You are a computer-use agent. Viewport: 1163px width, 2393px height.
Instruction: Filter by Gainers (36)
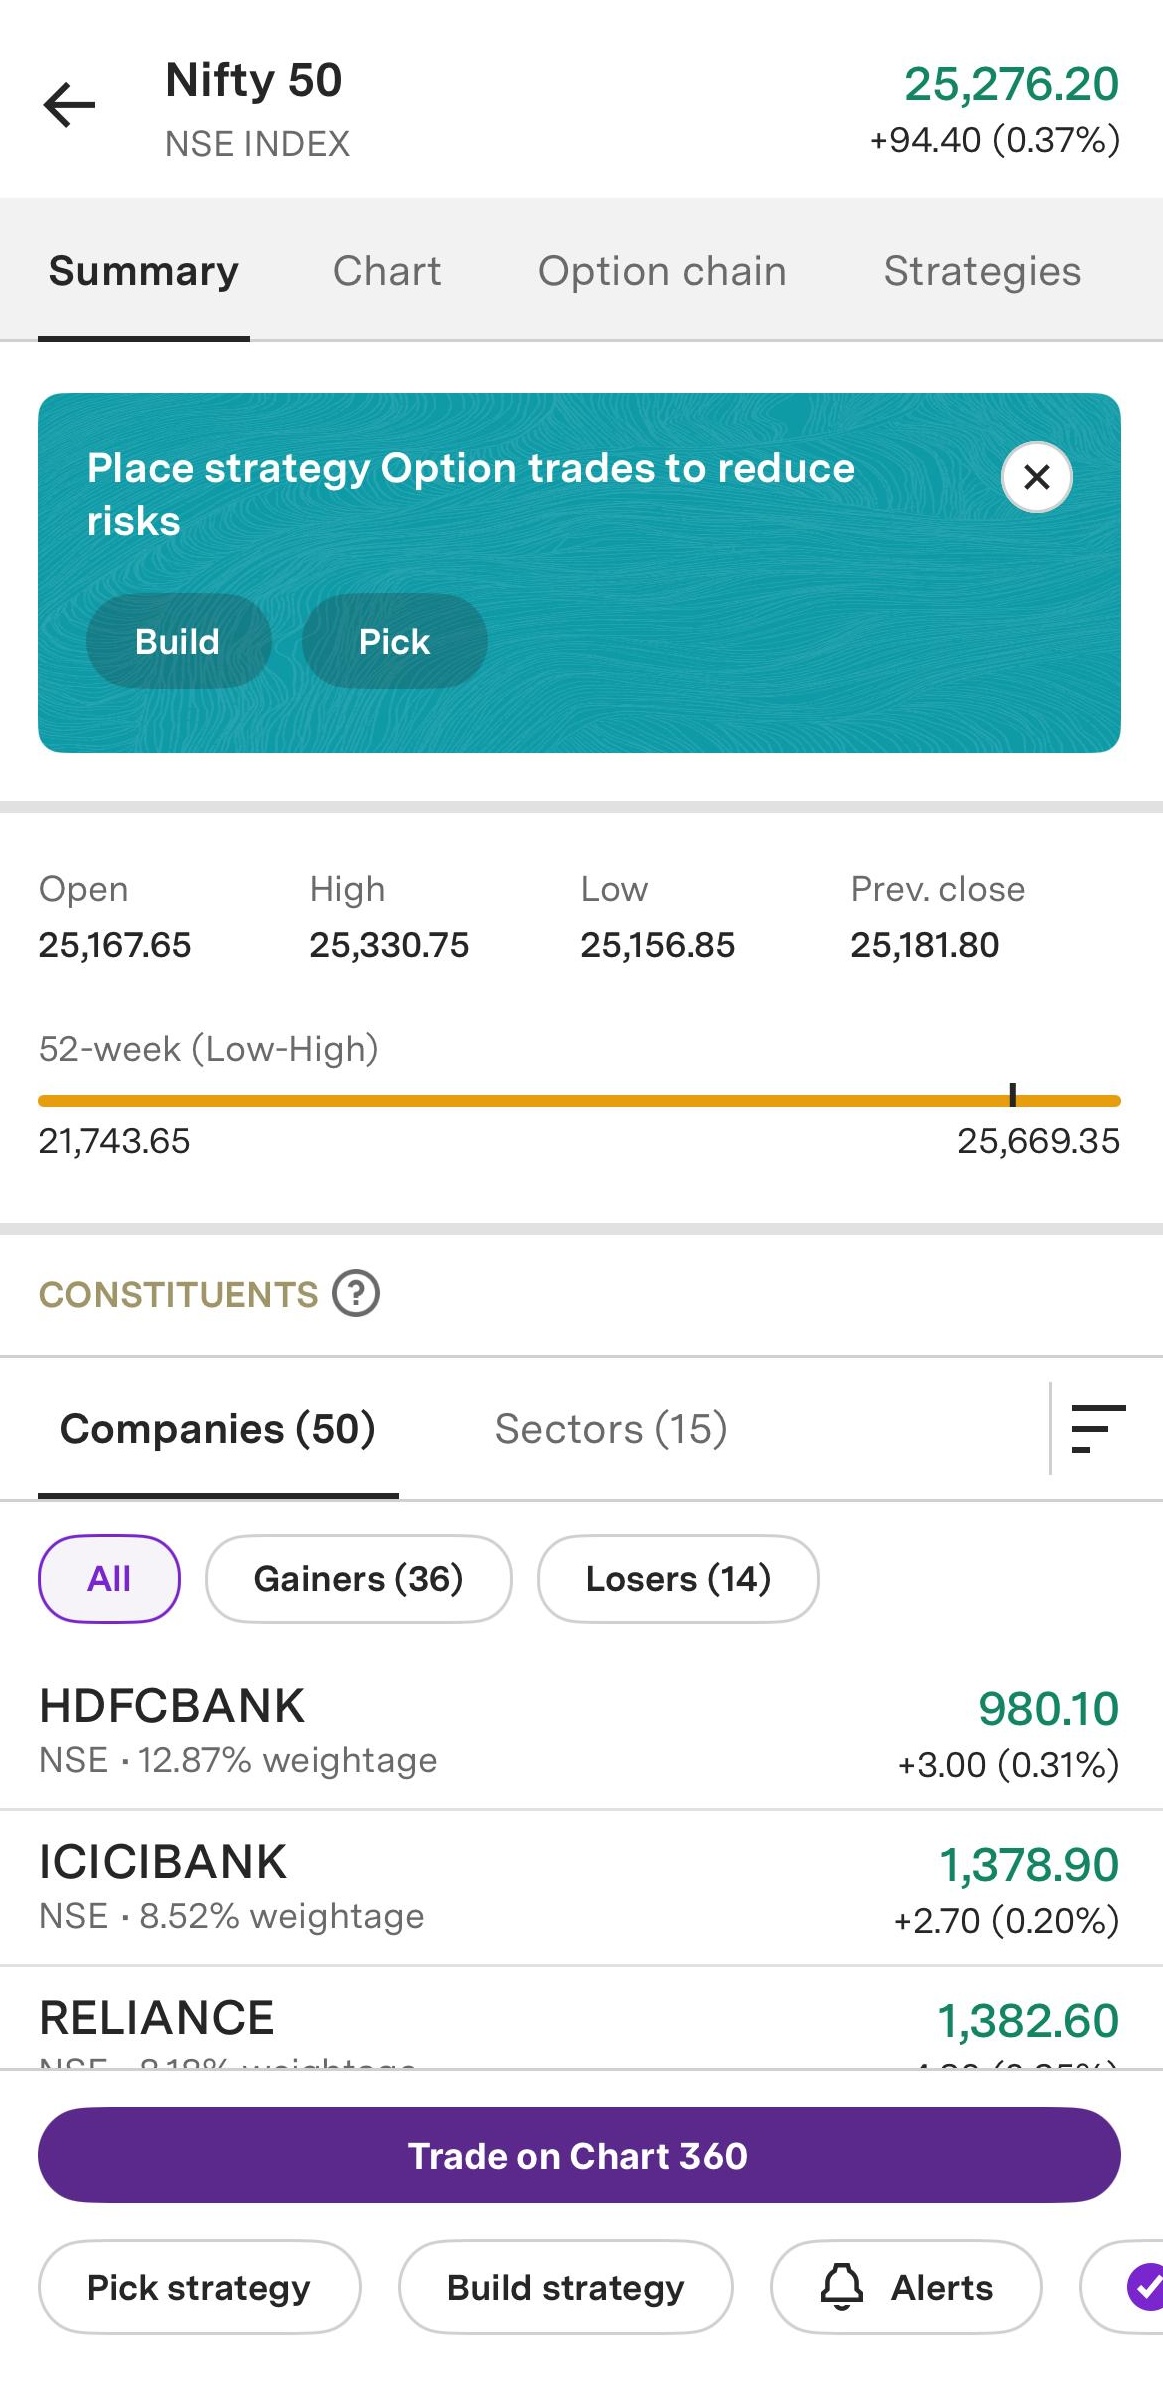pyautogui.click(x=358, y=1578)
